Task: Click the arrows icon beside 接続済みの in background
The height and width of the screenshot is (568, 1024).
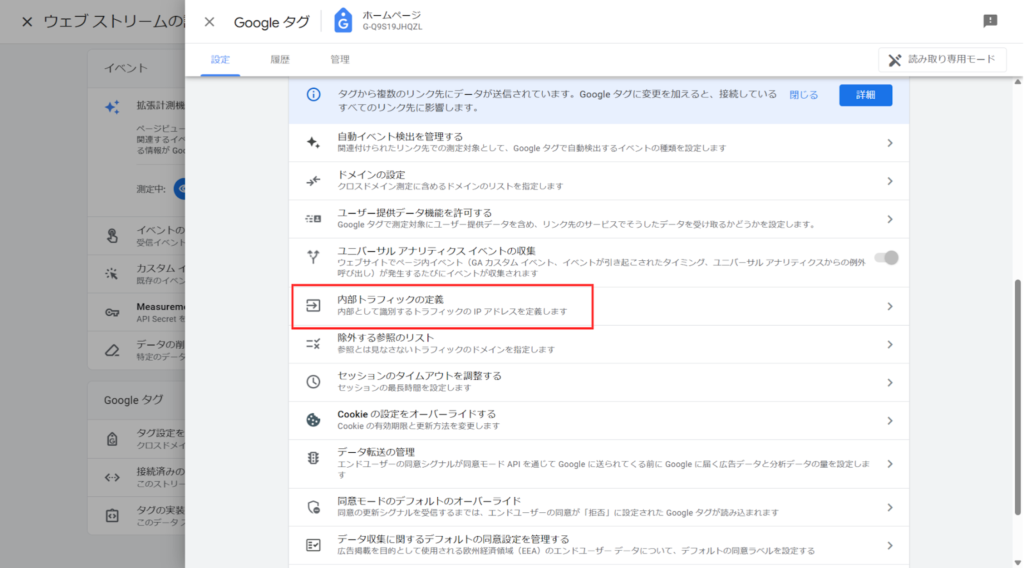Action: (x=112, y=477)
